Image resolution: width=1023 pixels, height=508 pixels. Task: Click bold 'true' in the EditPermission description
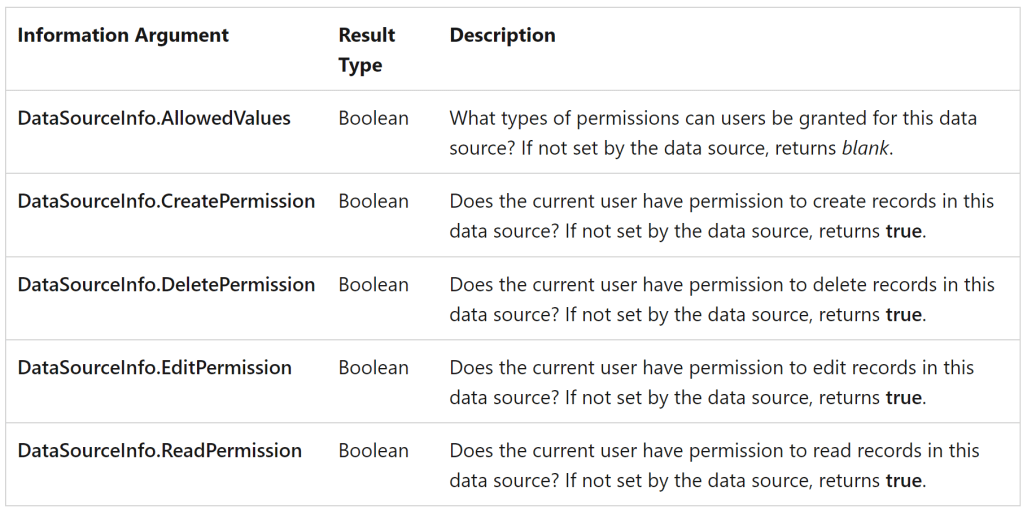point(903,397)
